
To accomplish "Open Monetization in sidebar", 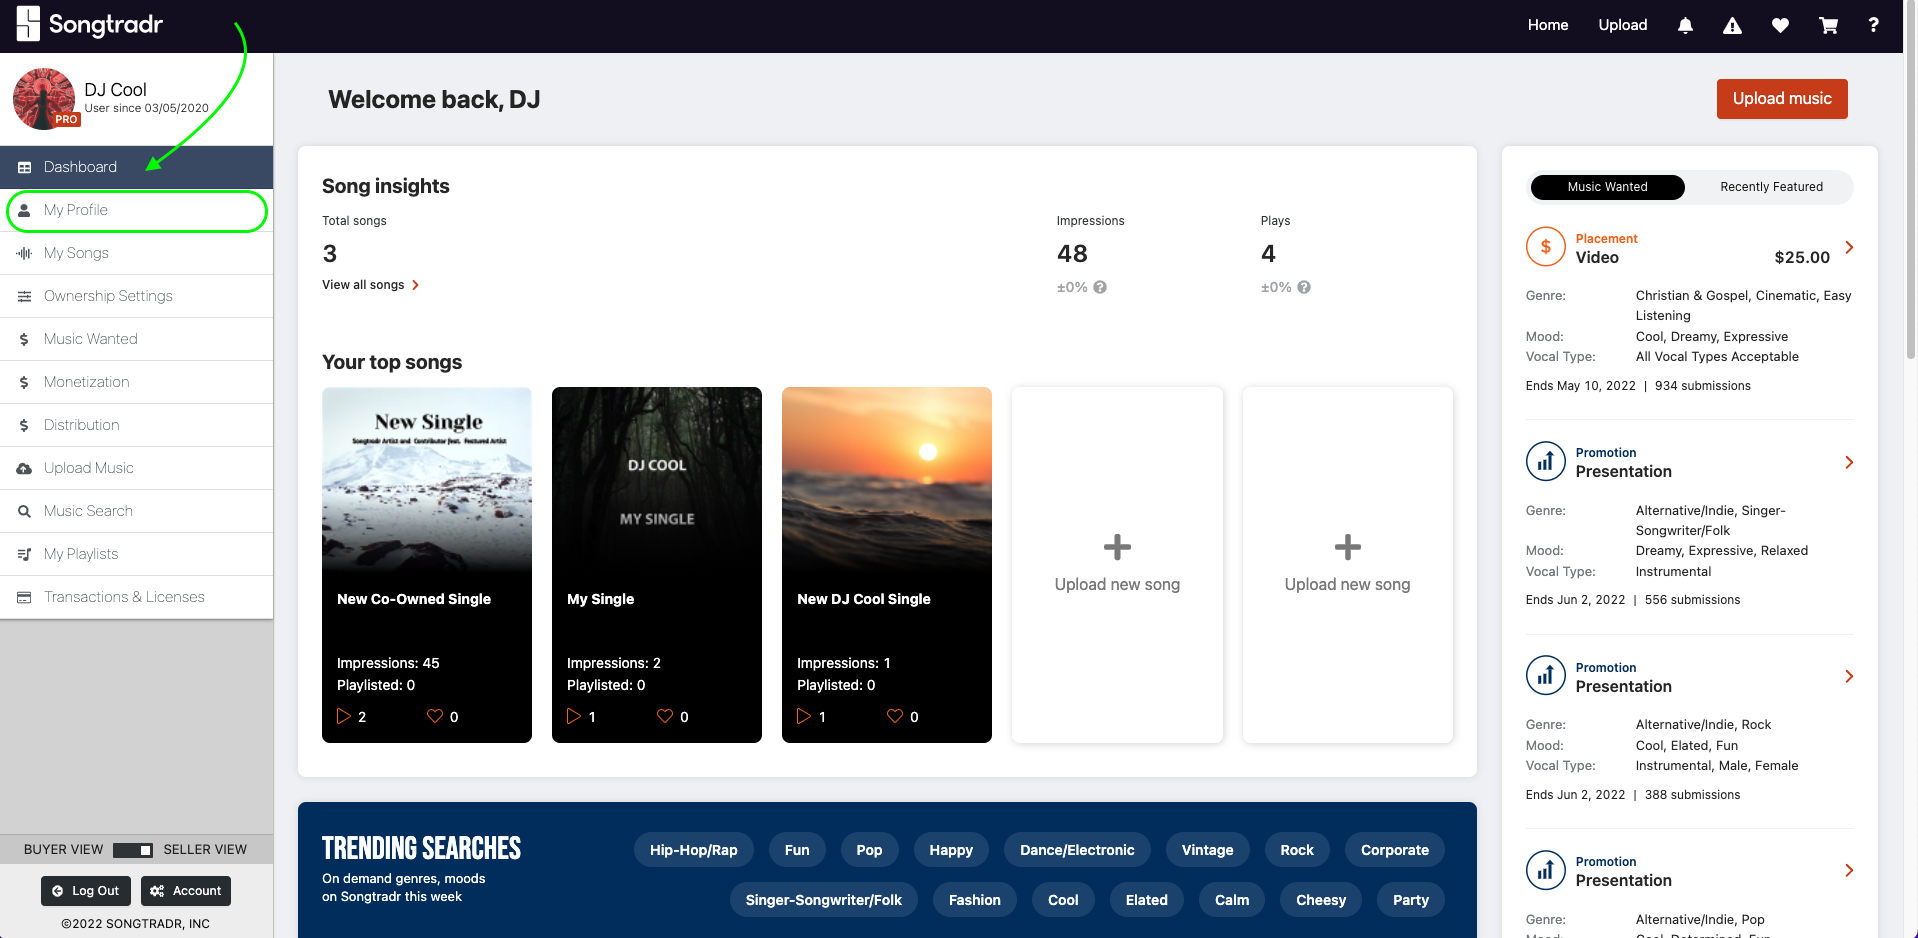I will coord(136,382).
